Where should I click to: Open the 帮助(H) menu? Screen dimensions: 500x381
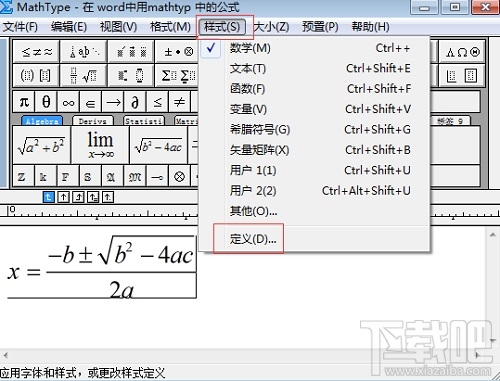[x=370, y=27]
